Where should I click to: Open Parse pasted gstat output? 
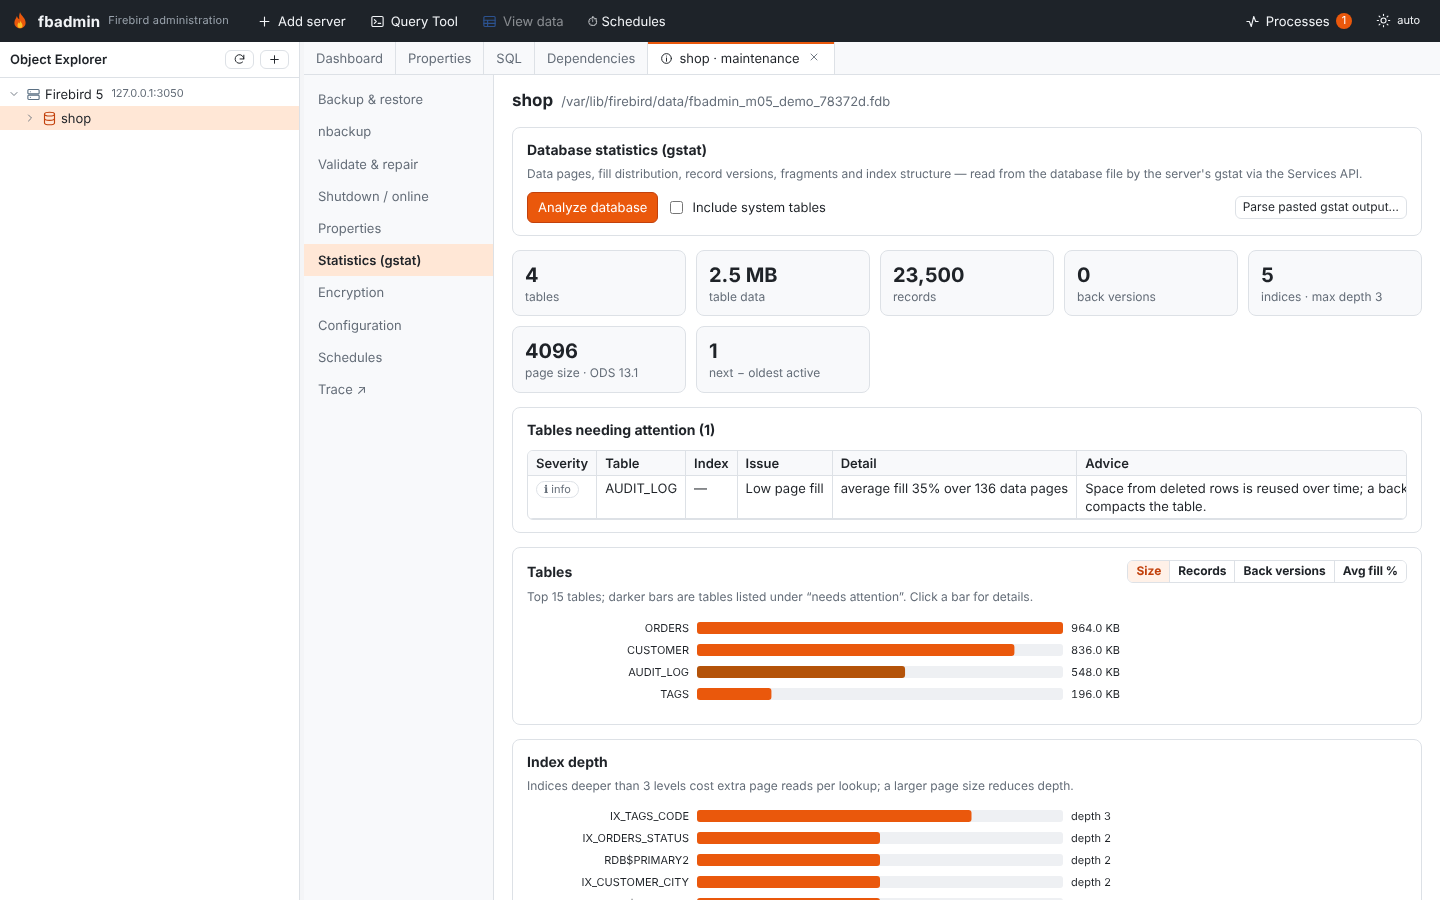pyautogui.click(x=1321, y=207)
